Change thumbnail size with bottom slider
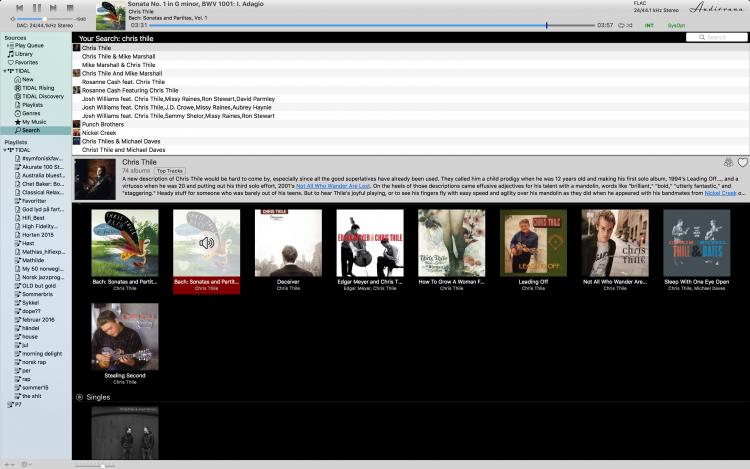 (x=95, y=465)
